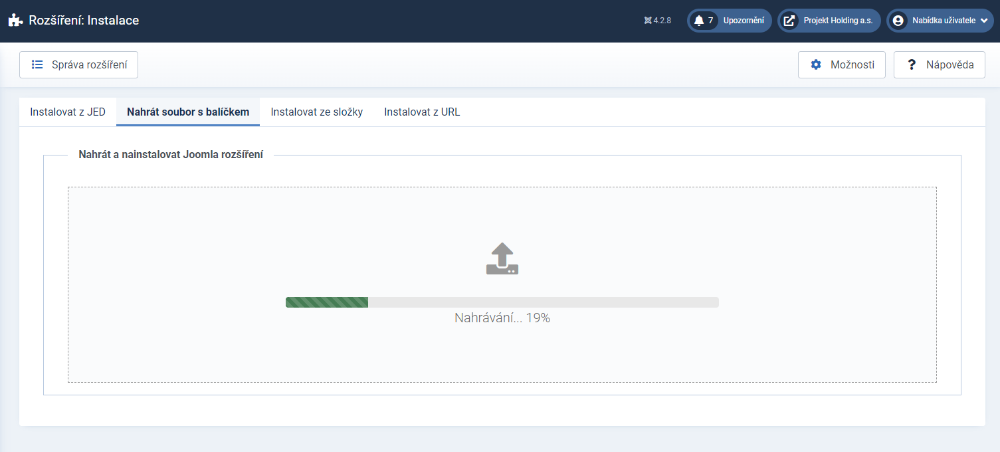Click the gear icon in Možnosti
This screenshot has width=1000, height=452.
(x=816, y=65)
